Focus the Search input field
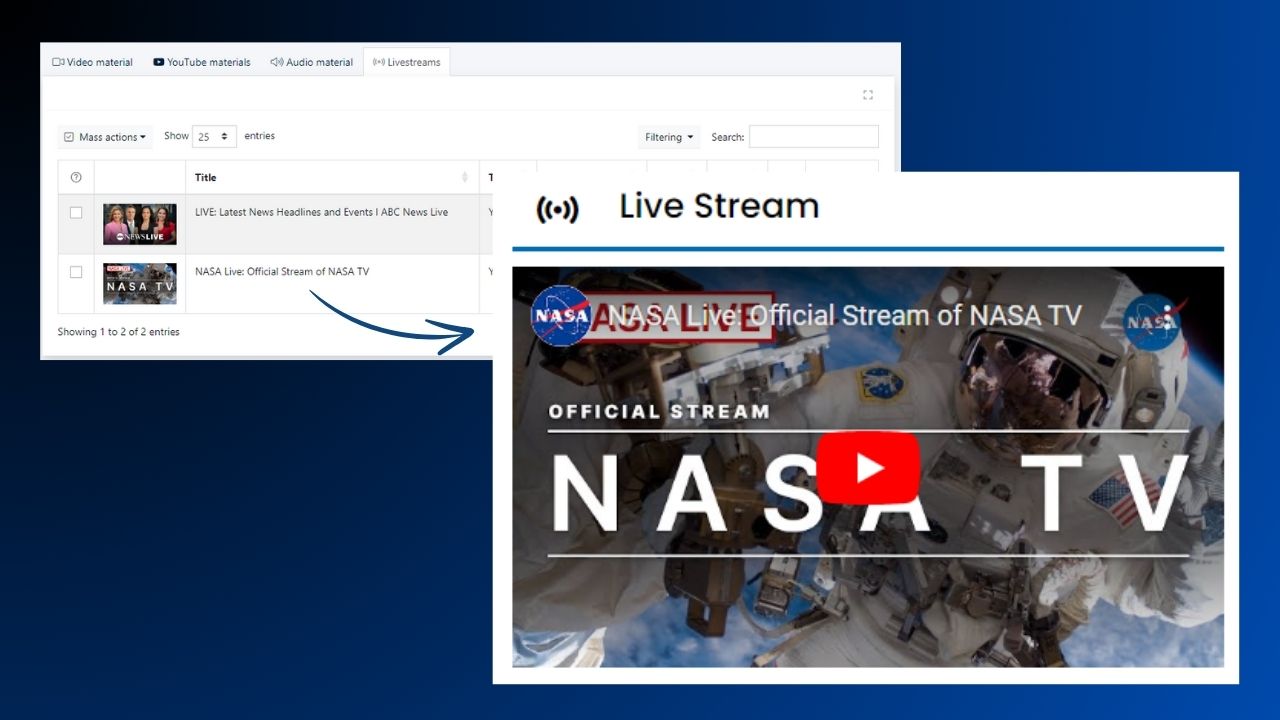 pos(813,137)
